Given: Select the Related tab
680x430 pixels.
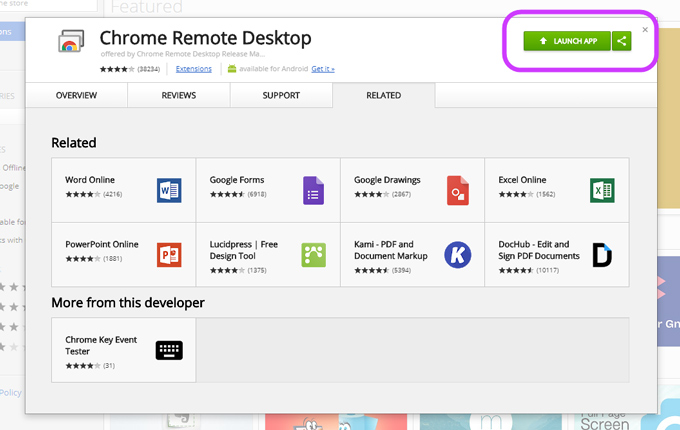Looking at the screenshot, I should [x=383, y=95].
